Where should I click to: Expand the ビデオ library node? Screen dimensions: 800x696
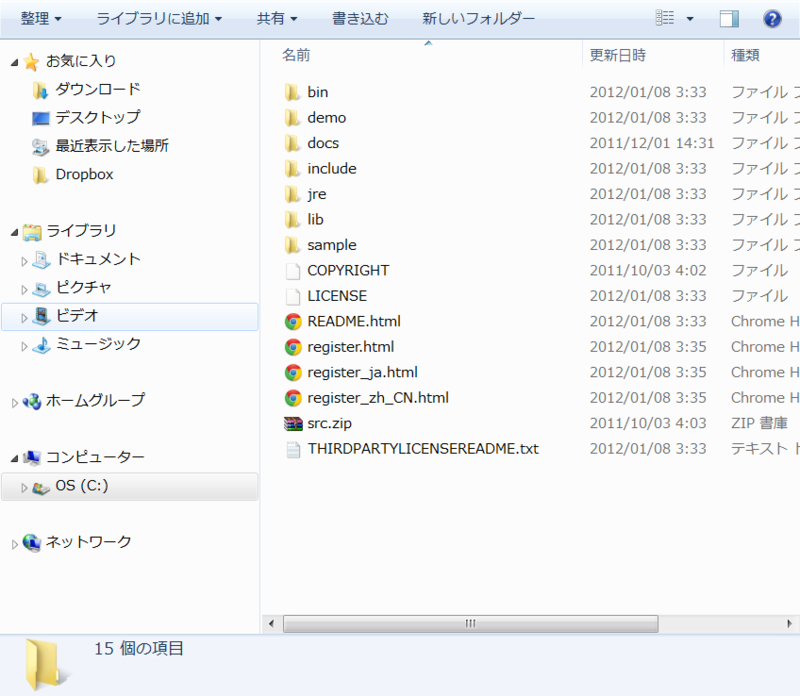[x=24, y=318]
